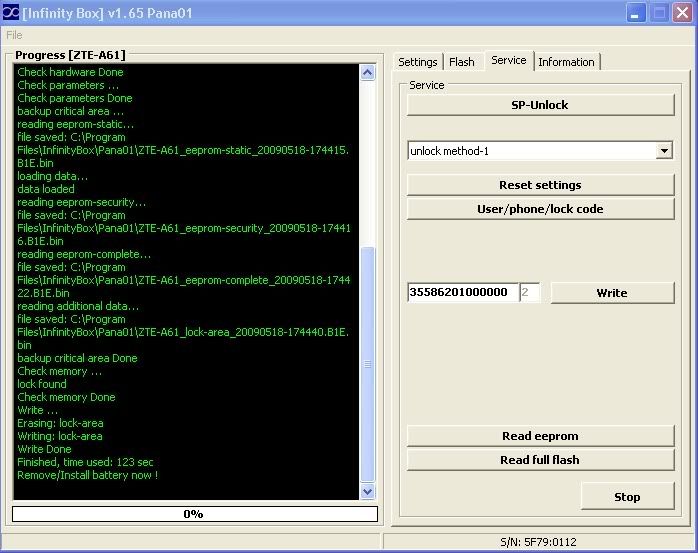Click log line "Erasing: lock-area"
Viewport: 698px width, 553px height.
tap(60, 423)
